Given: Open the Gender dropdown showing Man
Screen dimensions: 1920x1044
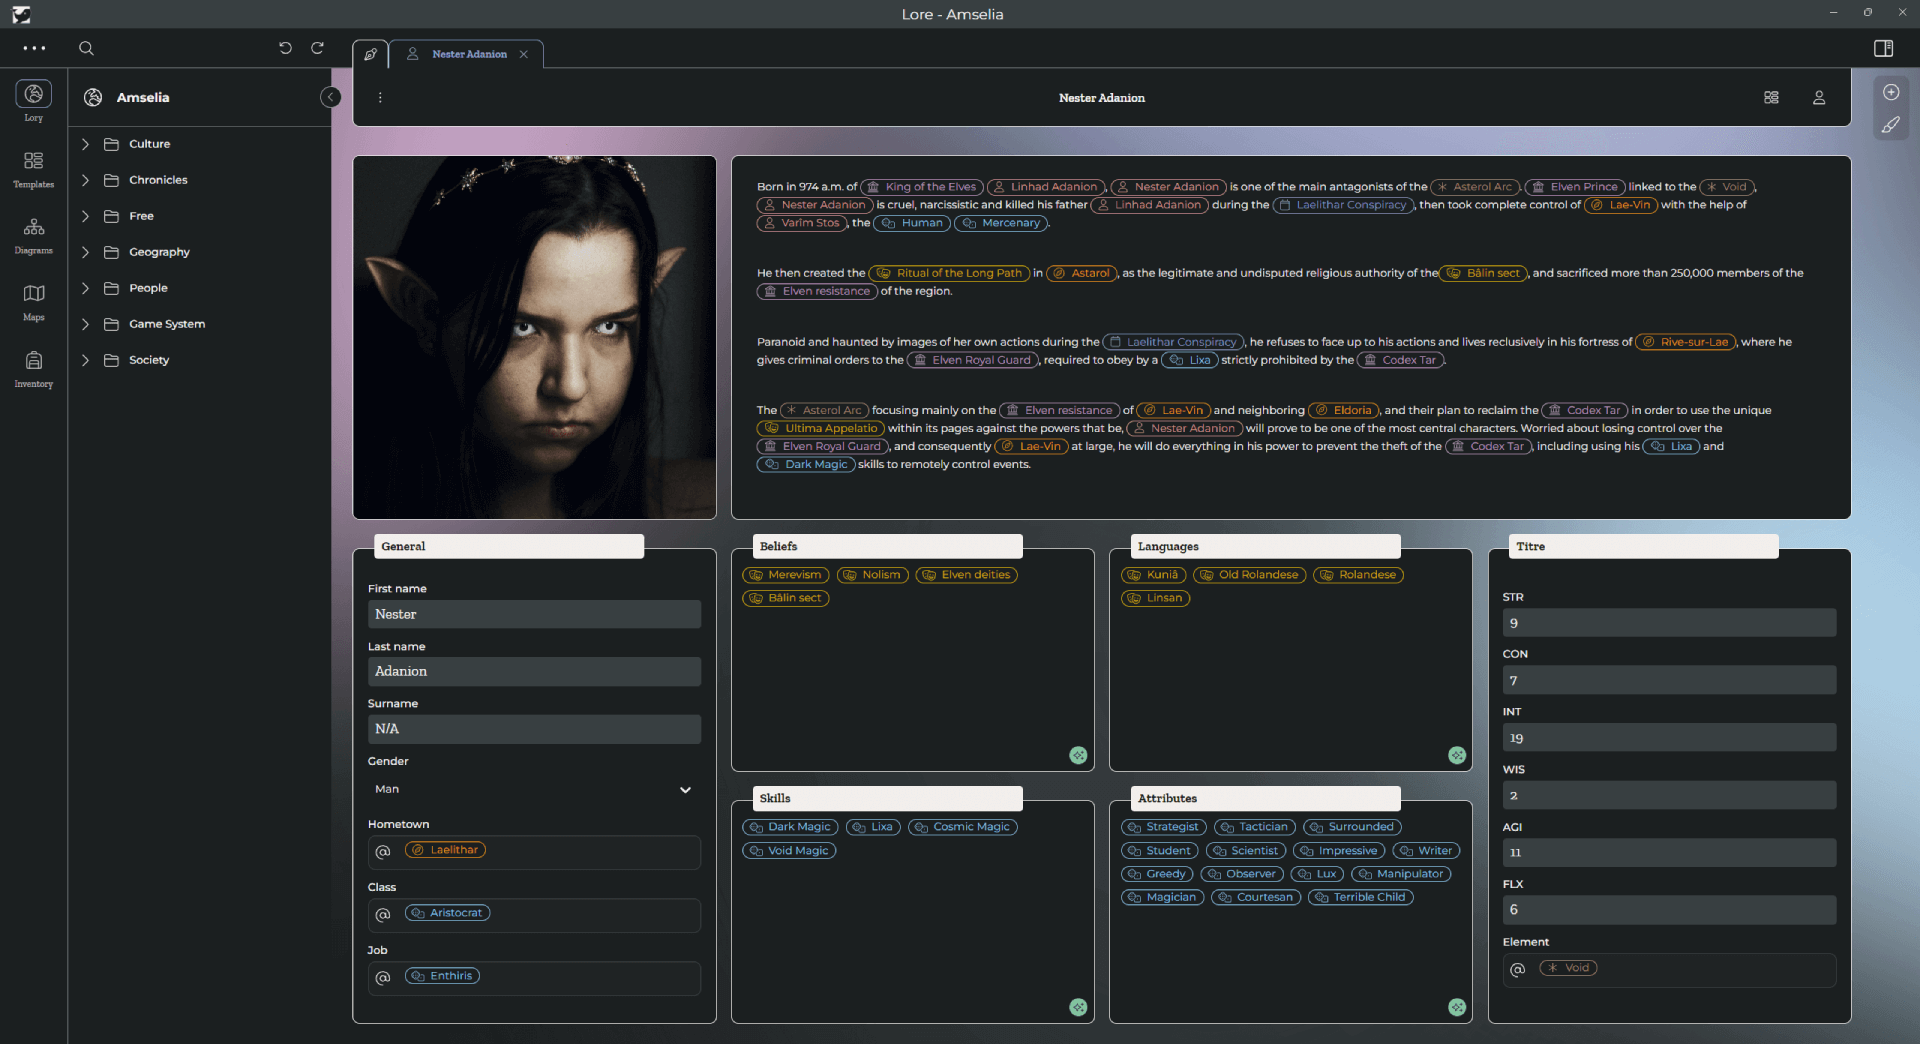Looking at the screenshot, I should point(533,789).
